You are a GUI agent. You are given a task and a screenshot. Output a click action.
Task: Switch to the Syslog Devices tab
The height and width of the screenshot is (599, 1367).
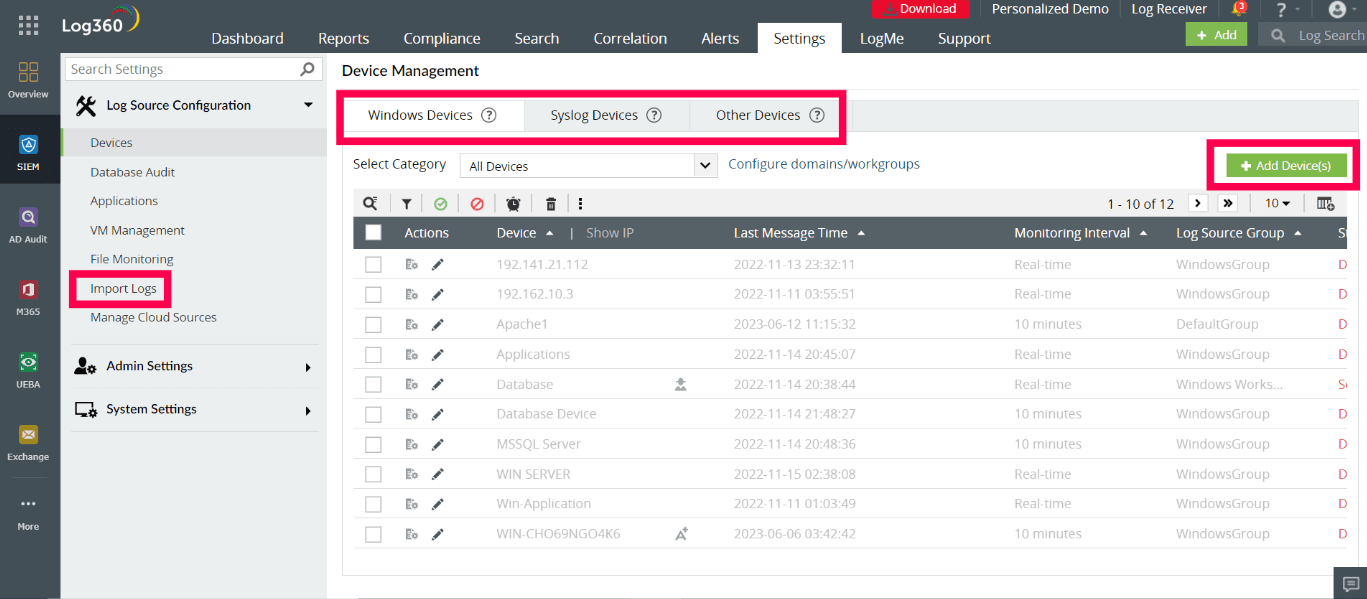click(605, 115)
